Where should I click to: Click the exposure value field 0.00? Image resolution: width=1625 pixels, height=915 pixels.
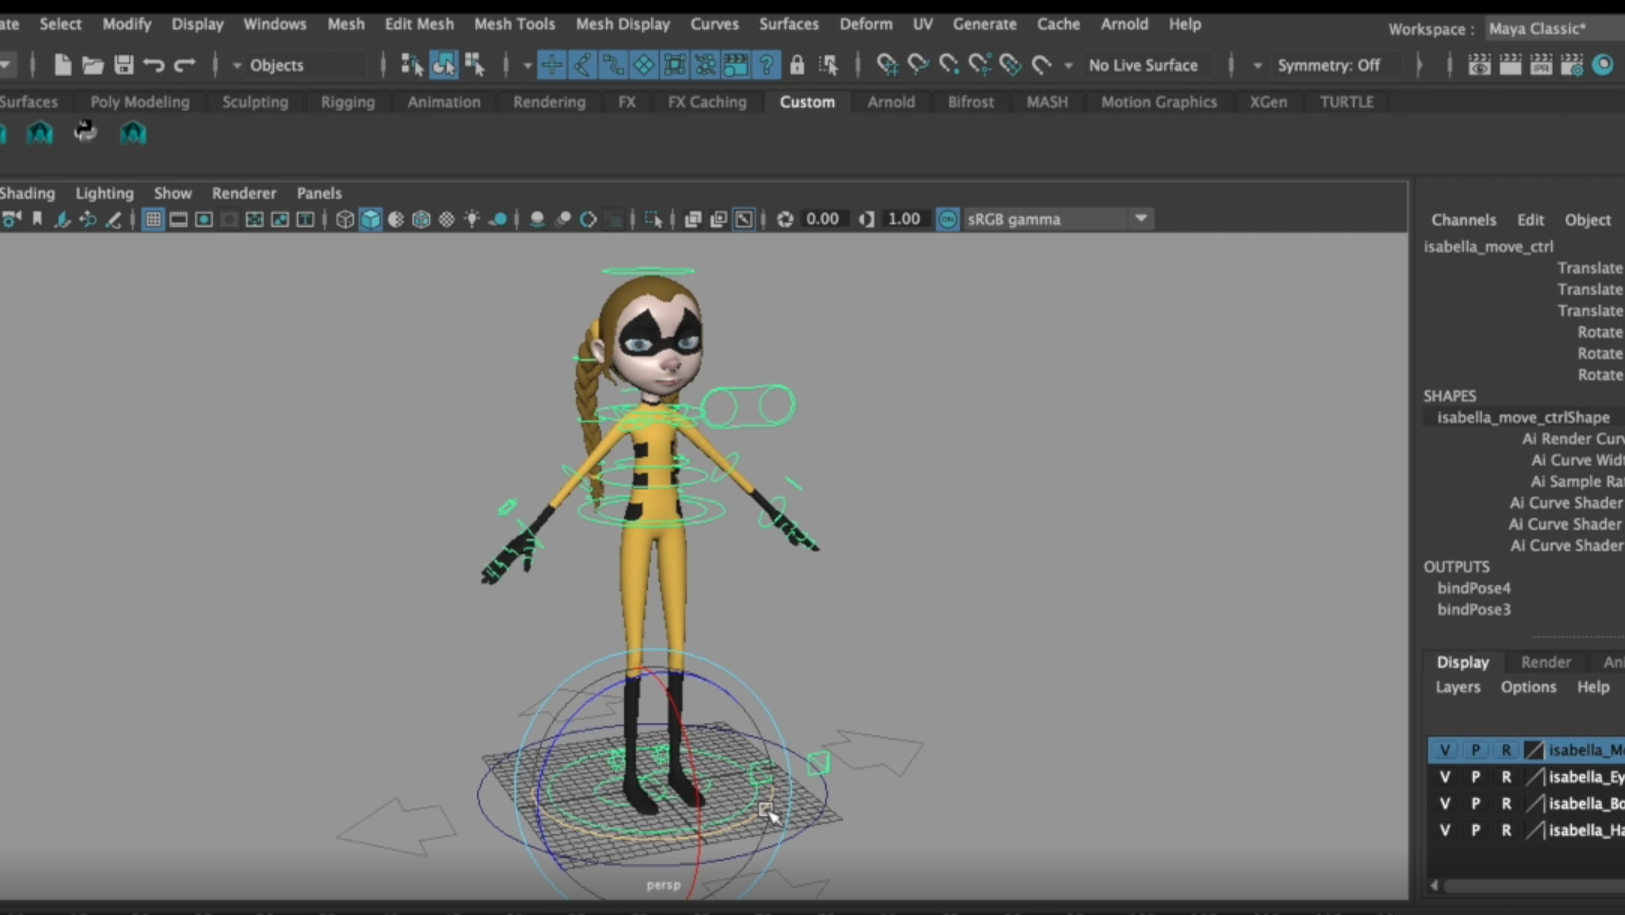(x=823, y=219)
